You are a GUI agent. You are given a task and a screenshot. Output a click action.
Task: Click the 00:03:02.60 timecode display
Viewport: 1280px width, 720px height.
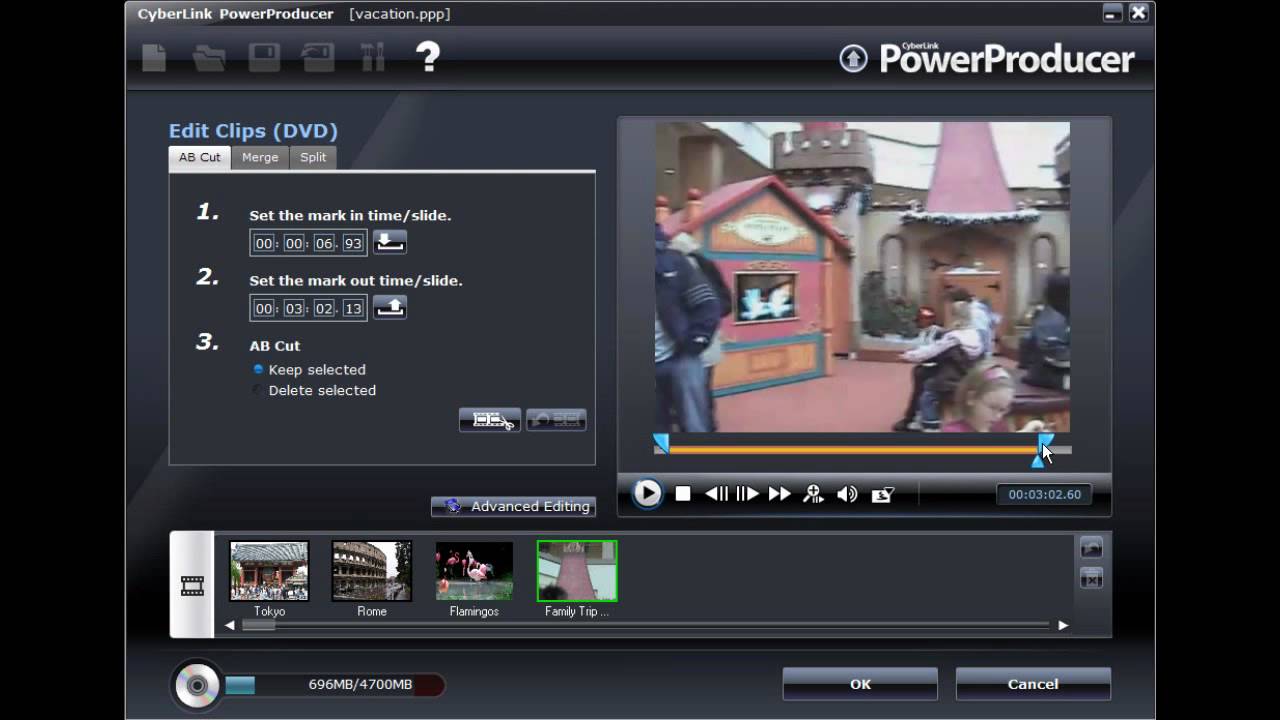tap(1044, 494)
